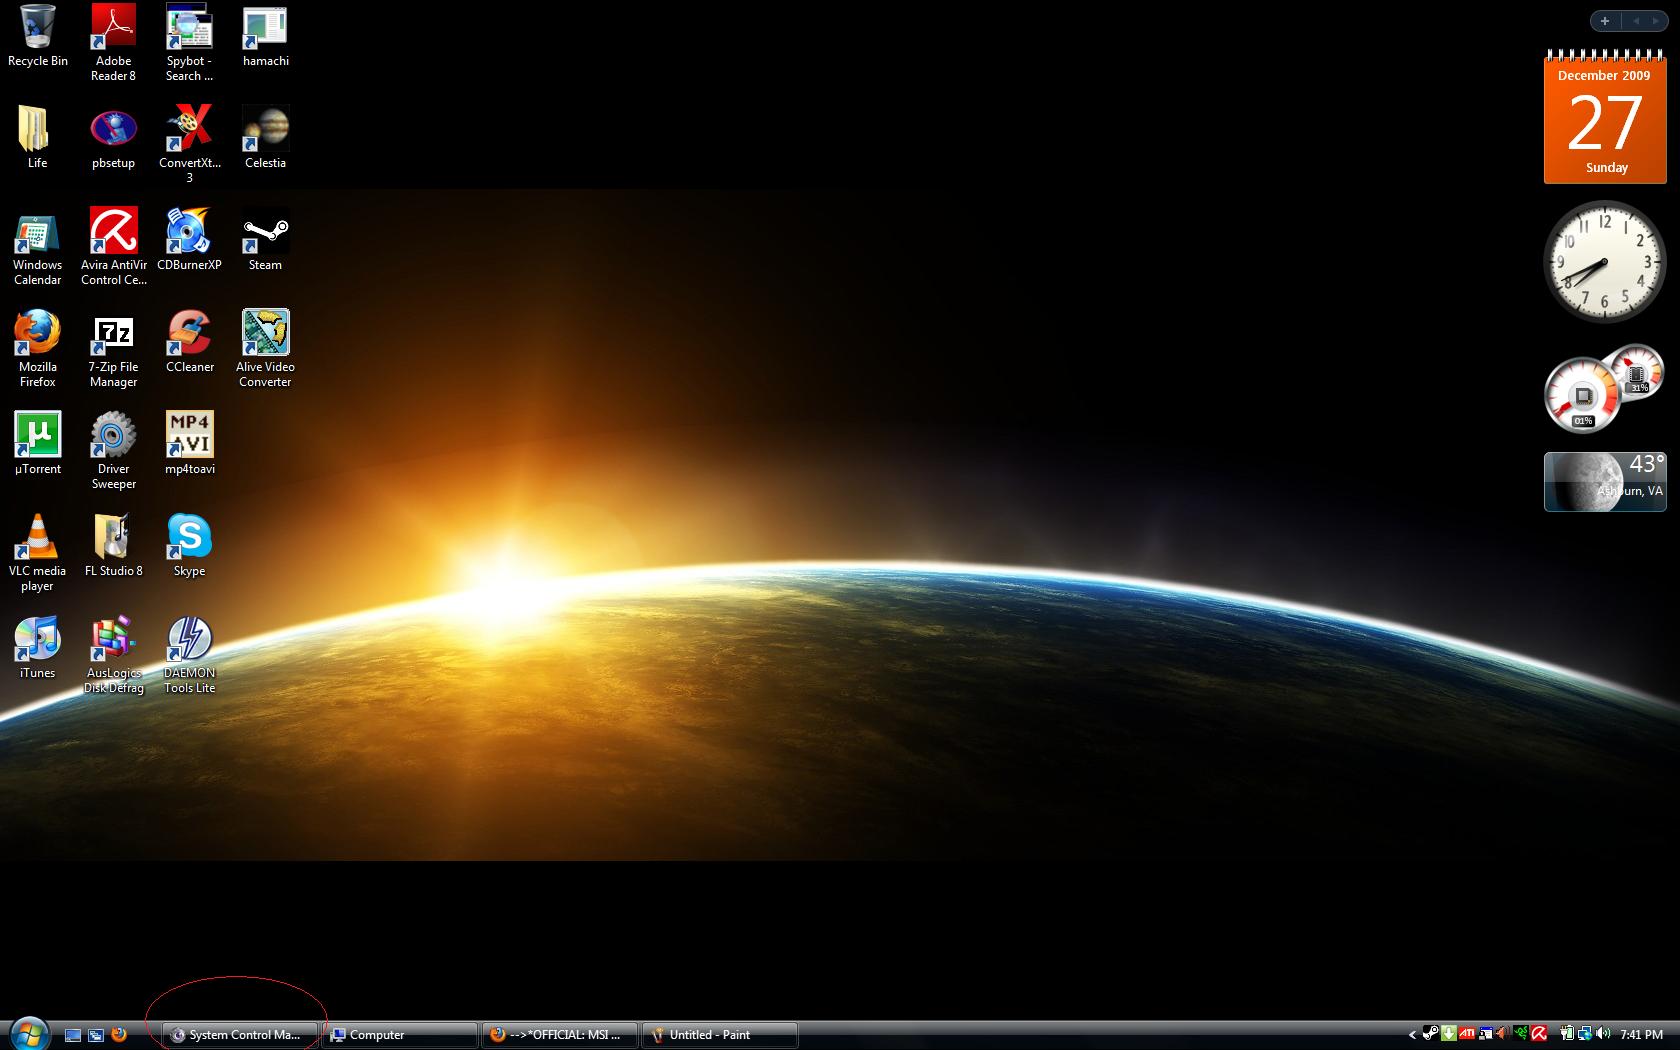
Task: Click the CPU meter gadget
Action: click(x=1604, y=390)
